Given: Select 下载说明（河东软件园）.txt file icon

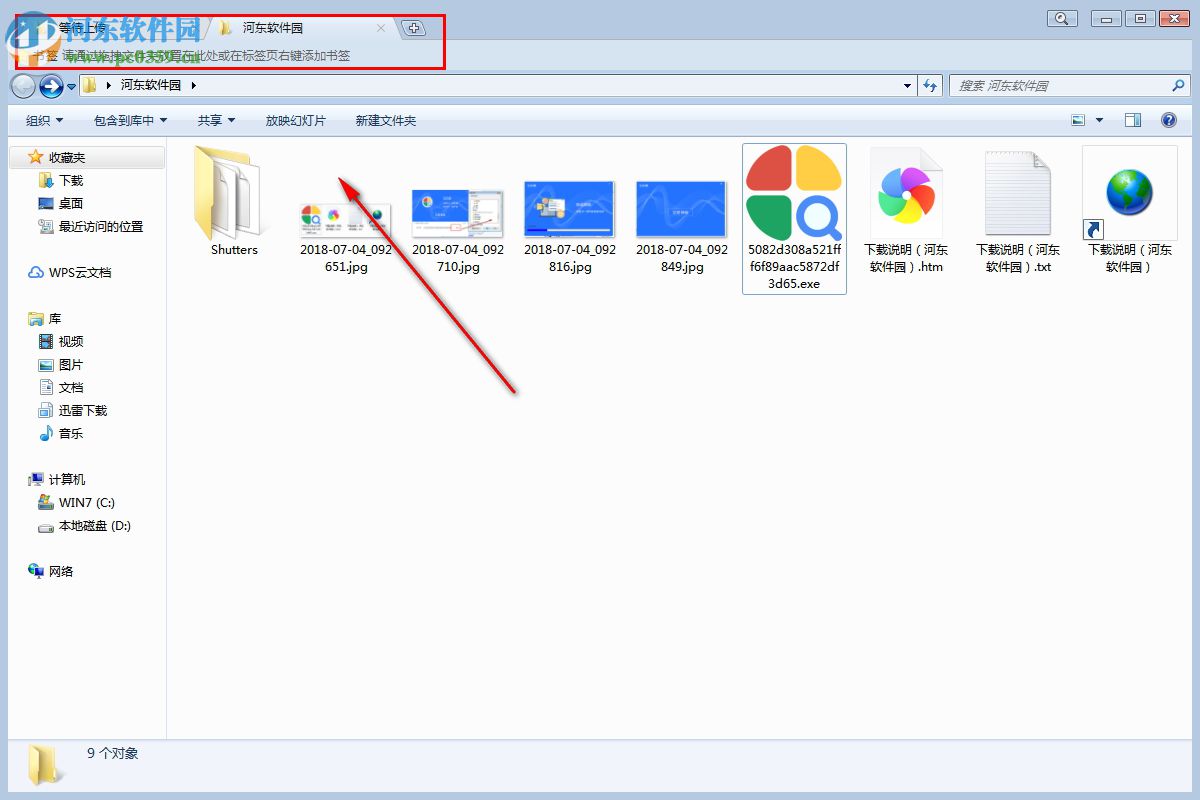Looking at the screenshot, I should tap(1018, 192).
